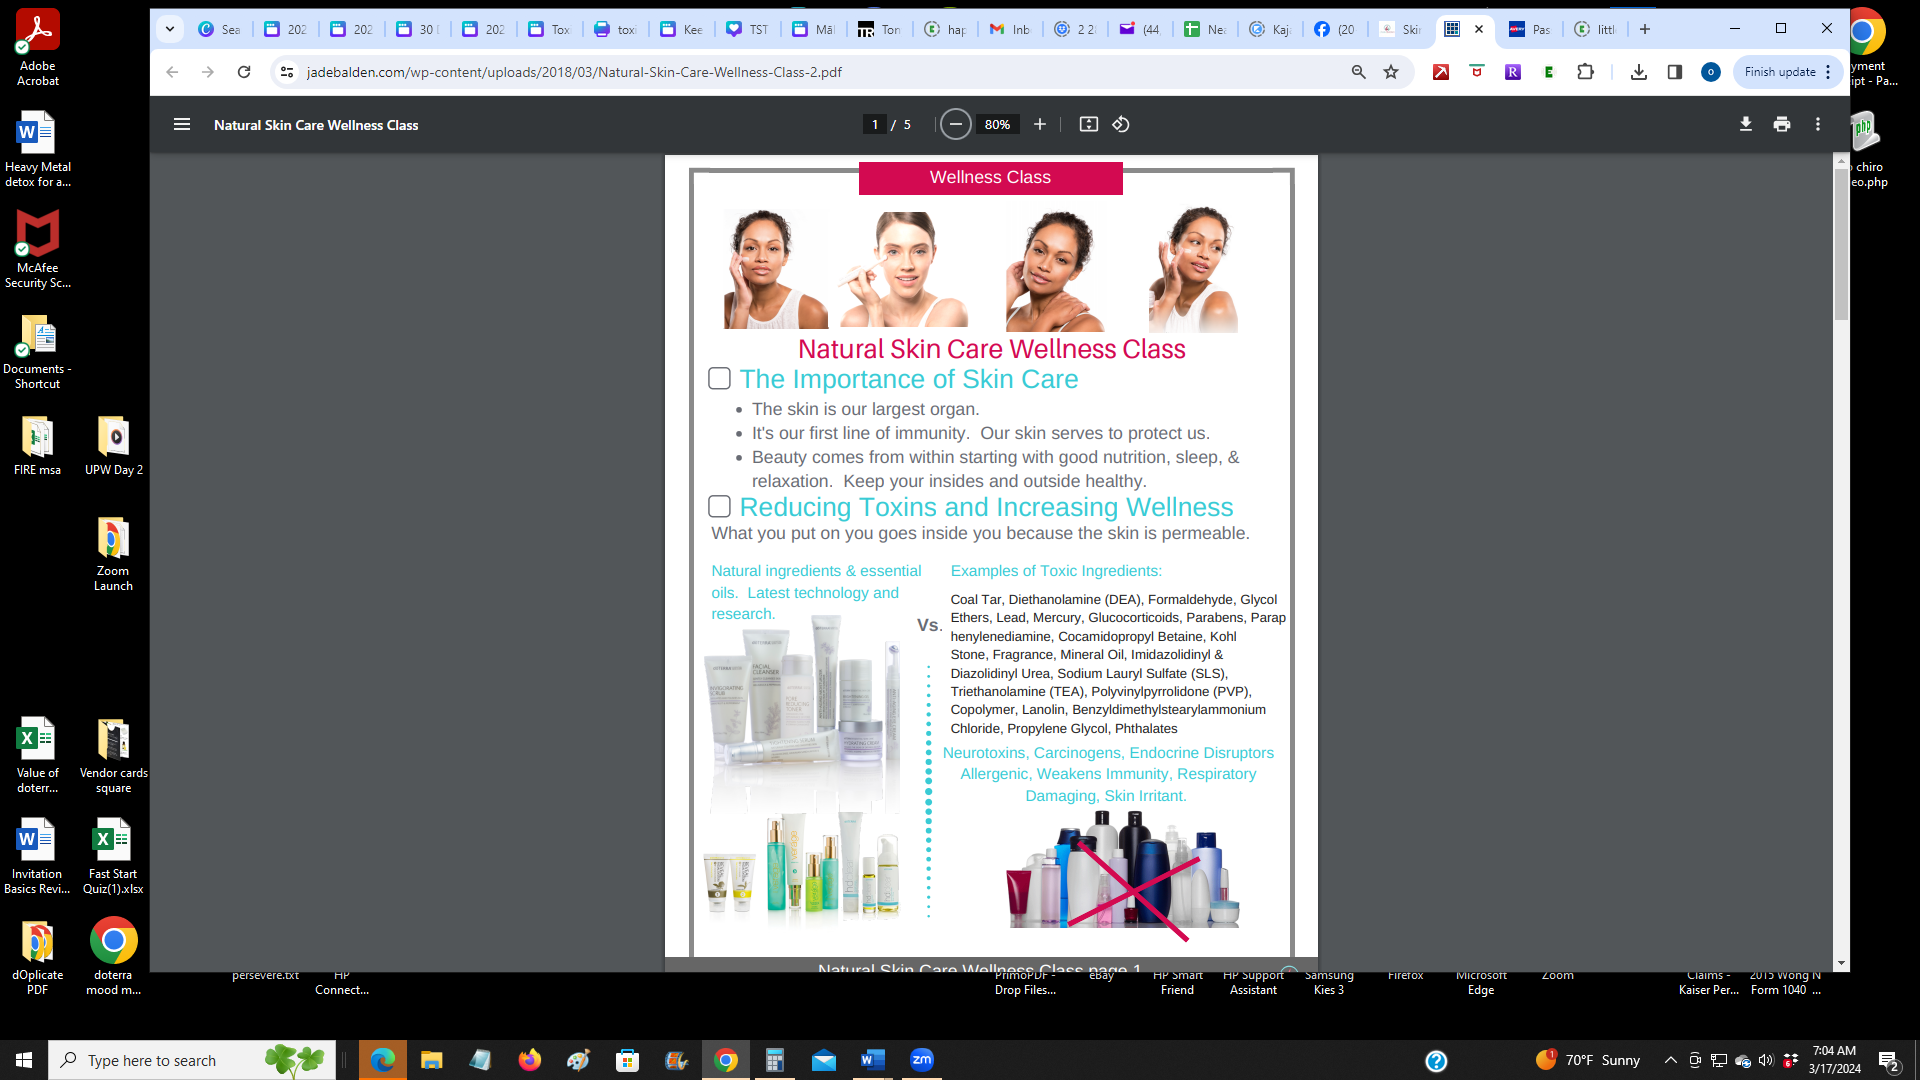
Task: Check Reducing Toxins and Increasing Wellness box
Action: point(719,506)
